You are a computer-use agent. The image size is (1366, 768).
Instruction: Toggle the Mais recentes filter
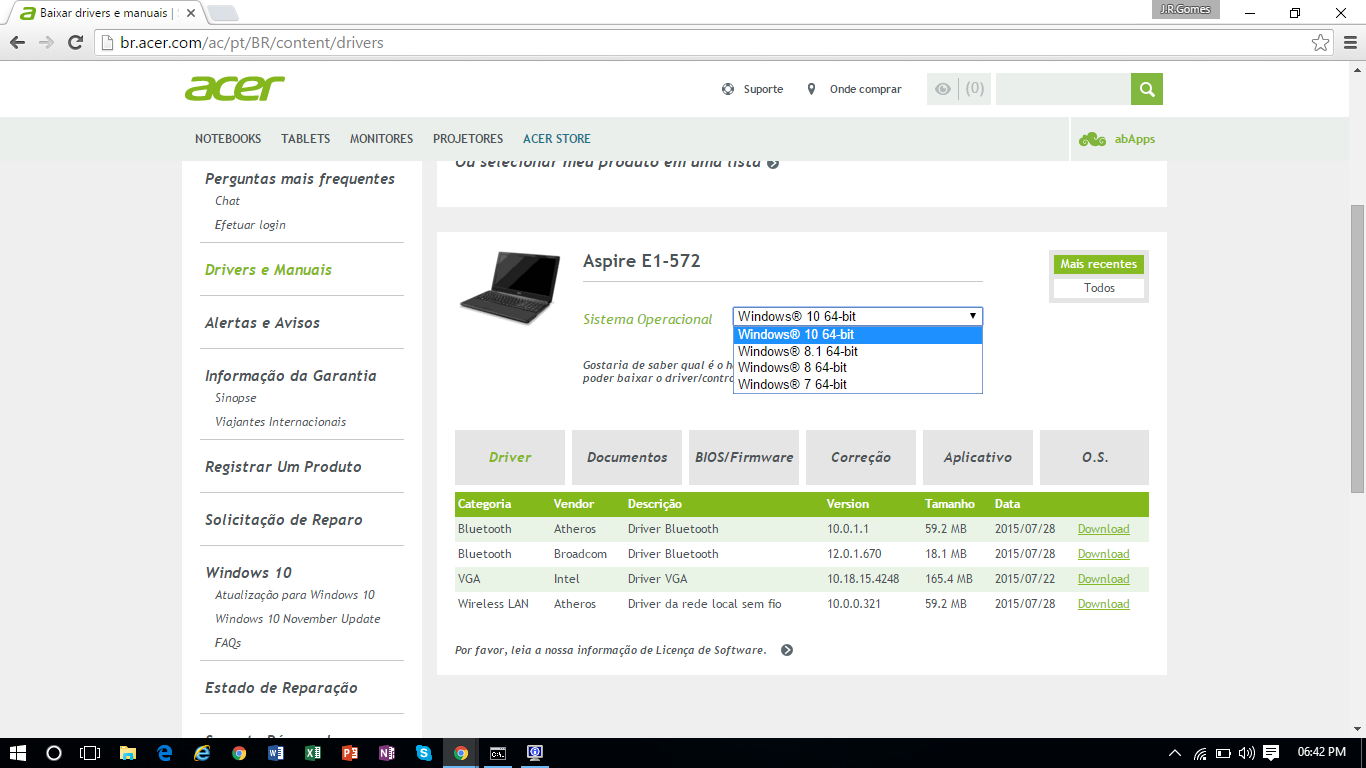pyautogui.click(x=1098, y=264)
